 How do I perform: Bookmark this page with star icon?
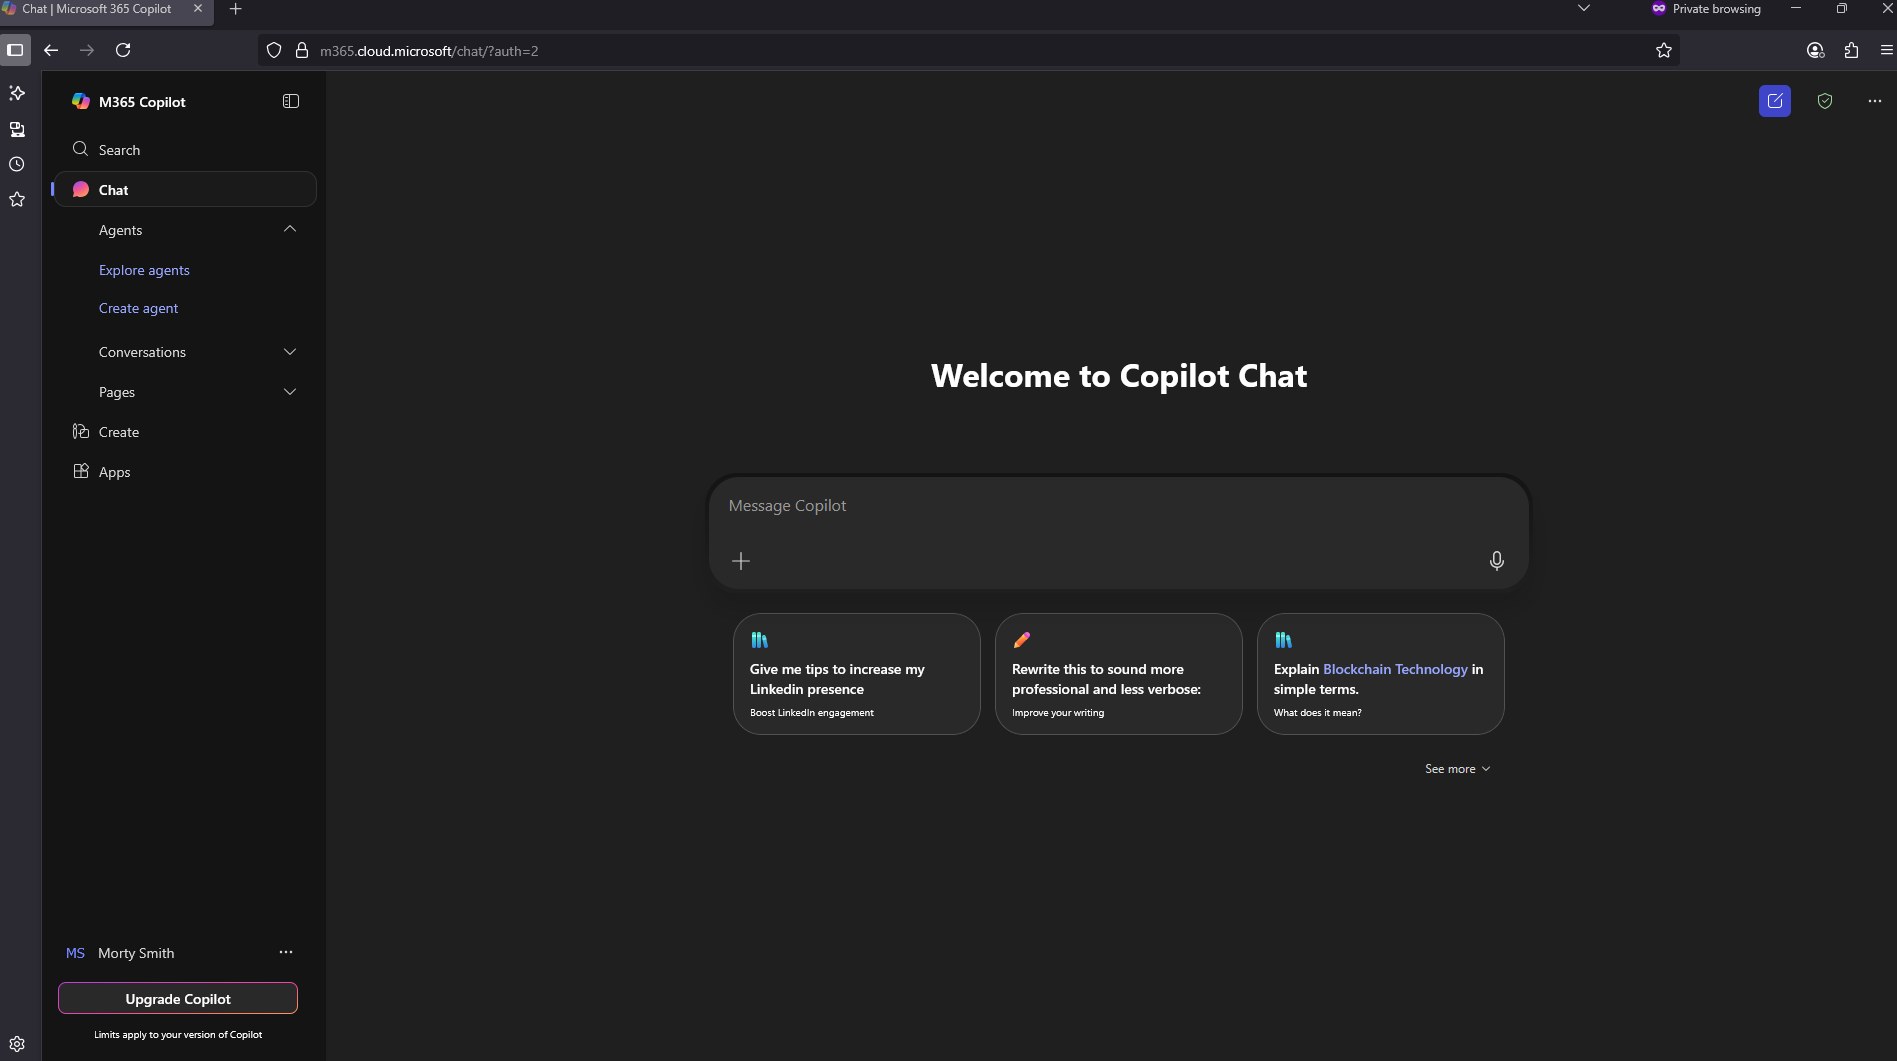(1664, 50)
